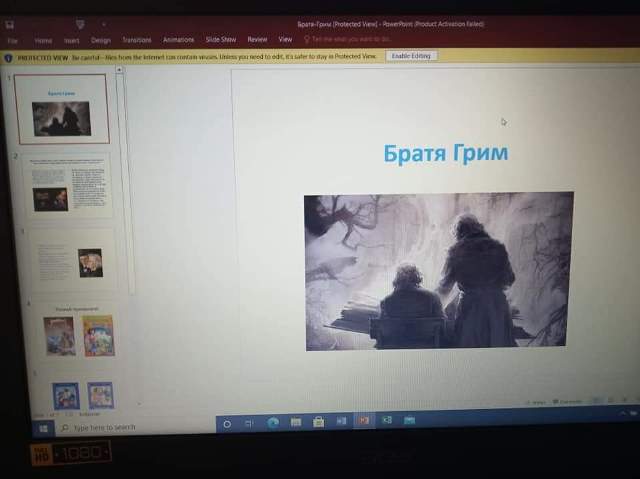Click the Cortana circle icon on taskbar
640x479 pixels.
coord(227,424)
